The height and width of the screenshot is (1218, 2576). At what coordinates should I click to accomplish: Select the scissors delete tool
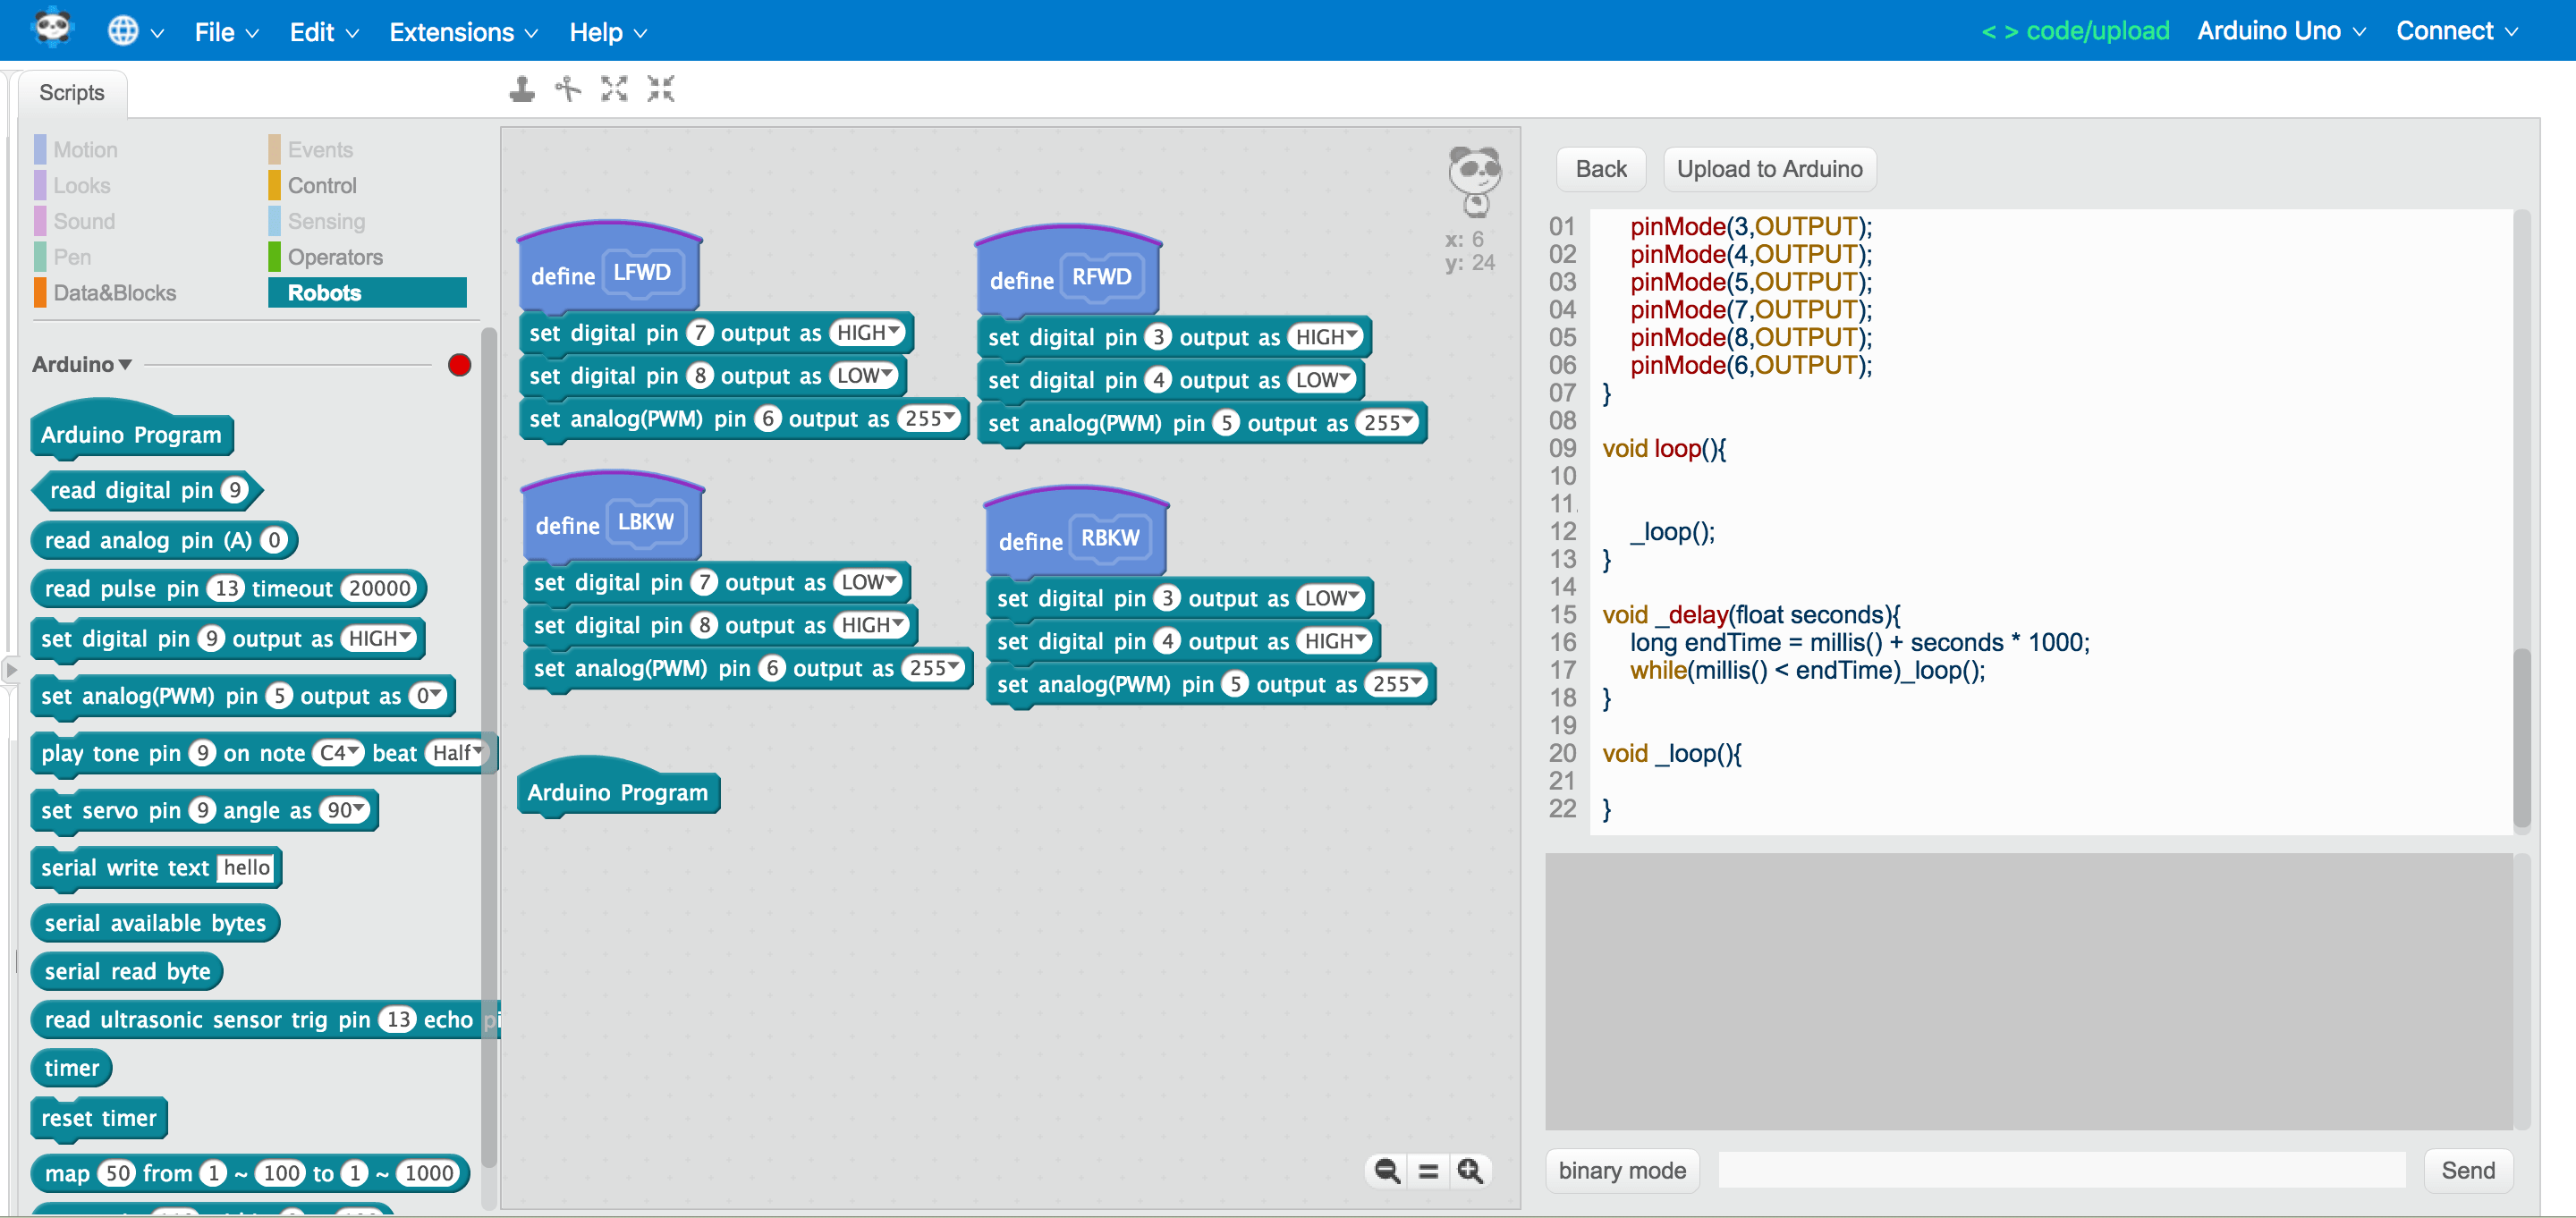coord(566,89)
